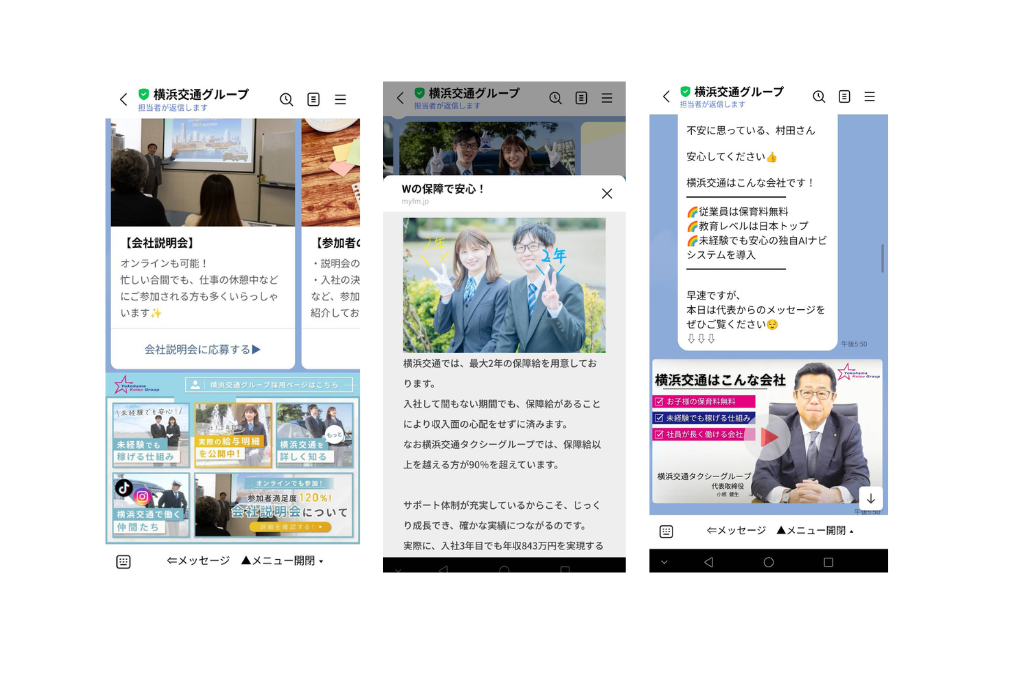Open search icon in middle phone header
The width and height of the screenshot is (1024, 678).
click(x=555, y=98)
